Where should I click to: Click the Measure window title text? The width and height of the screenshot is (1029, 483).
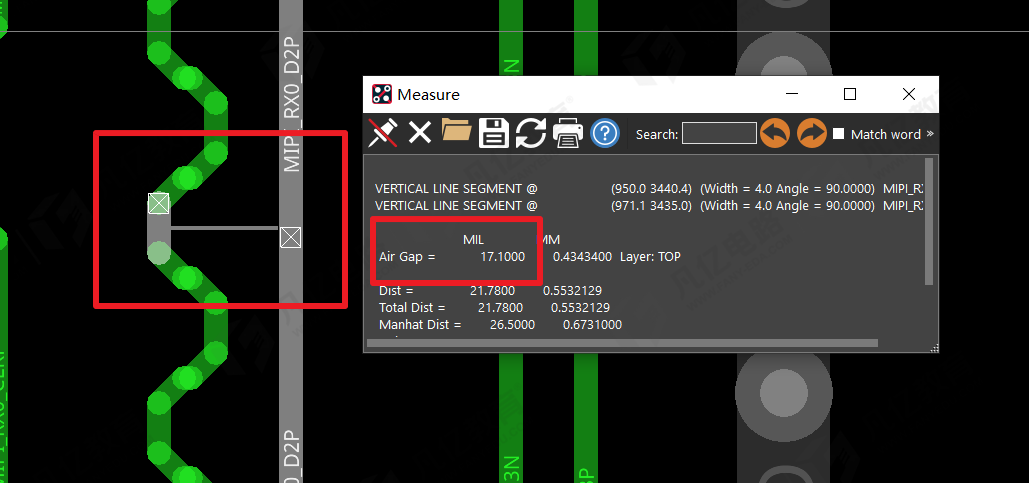429,94
